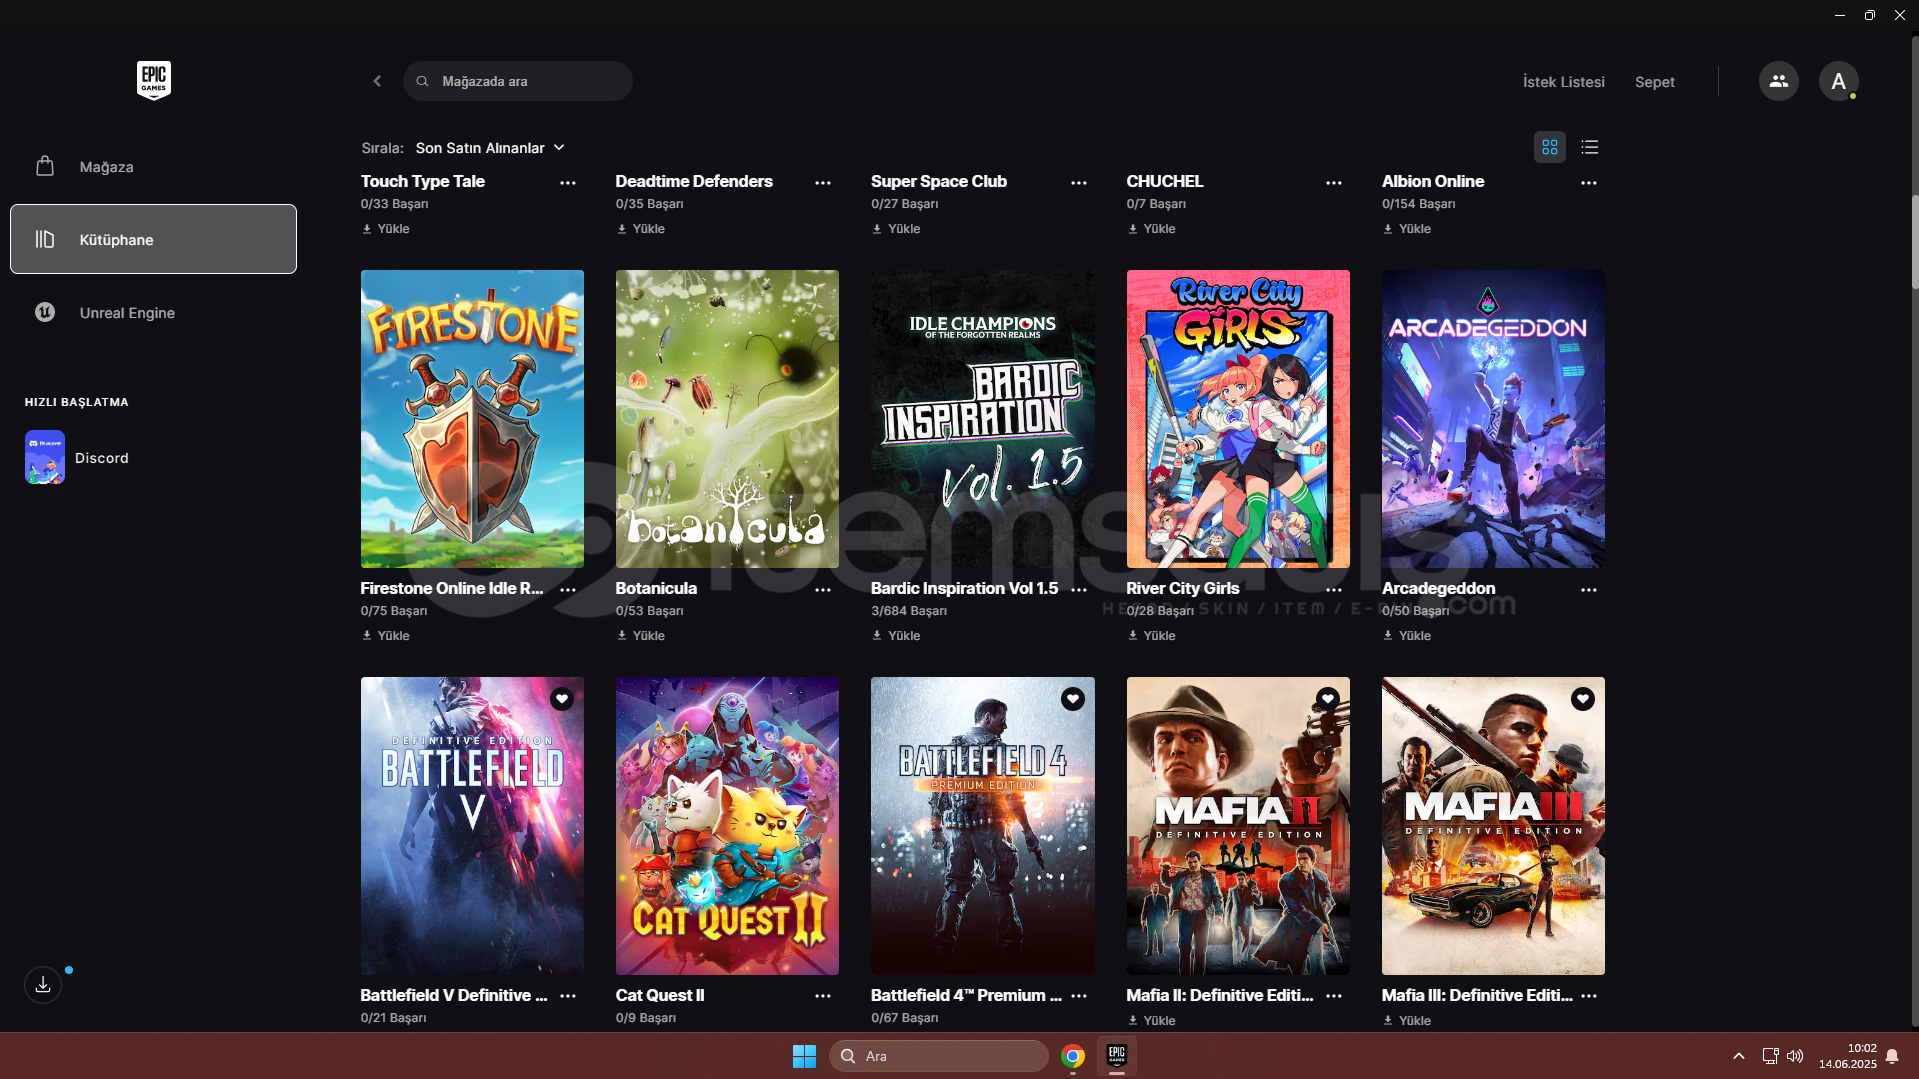Show hidden system tray icons
The width and height of the screenshot is (1919, 1079).
[1739, 1056]
